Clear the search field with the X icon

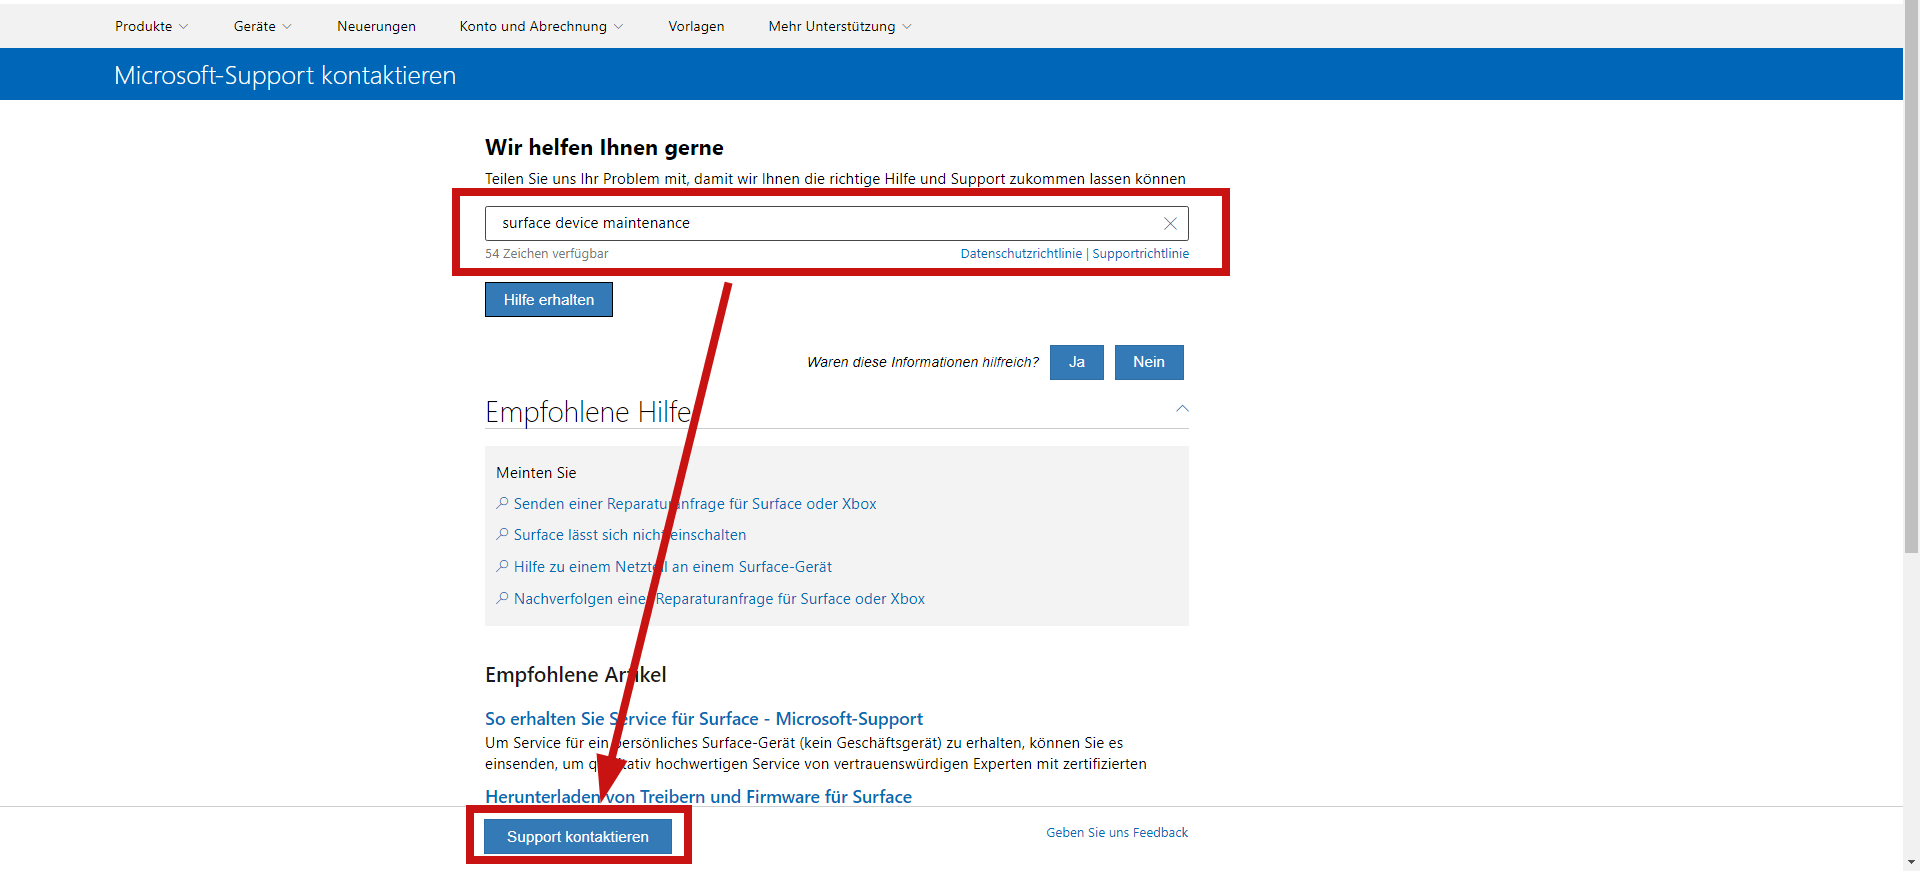(1170, 223)
